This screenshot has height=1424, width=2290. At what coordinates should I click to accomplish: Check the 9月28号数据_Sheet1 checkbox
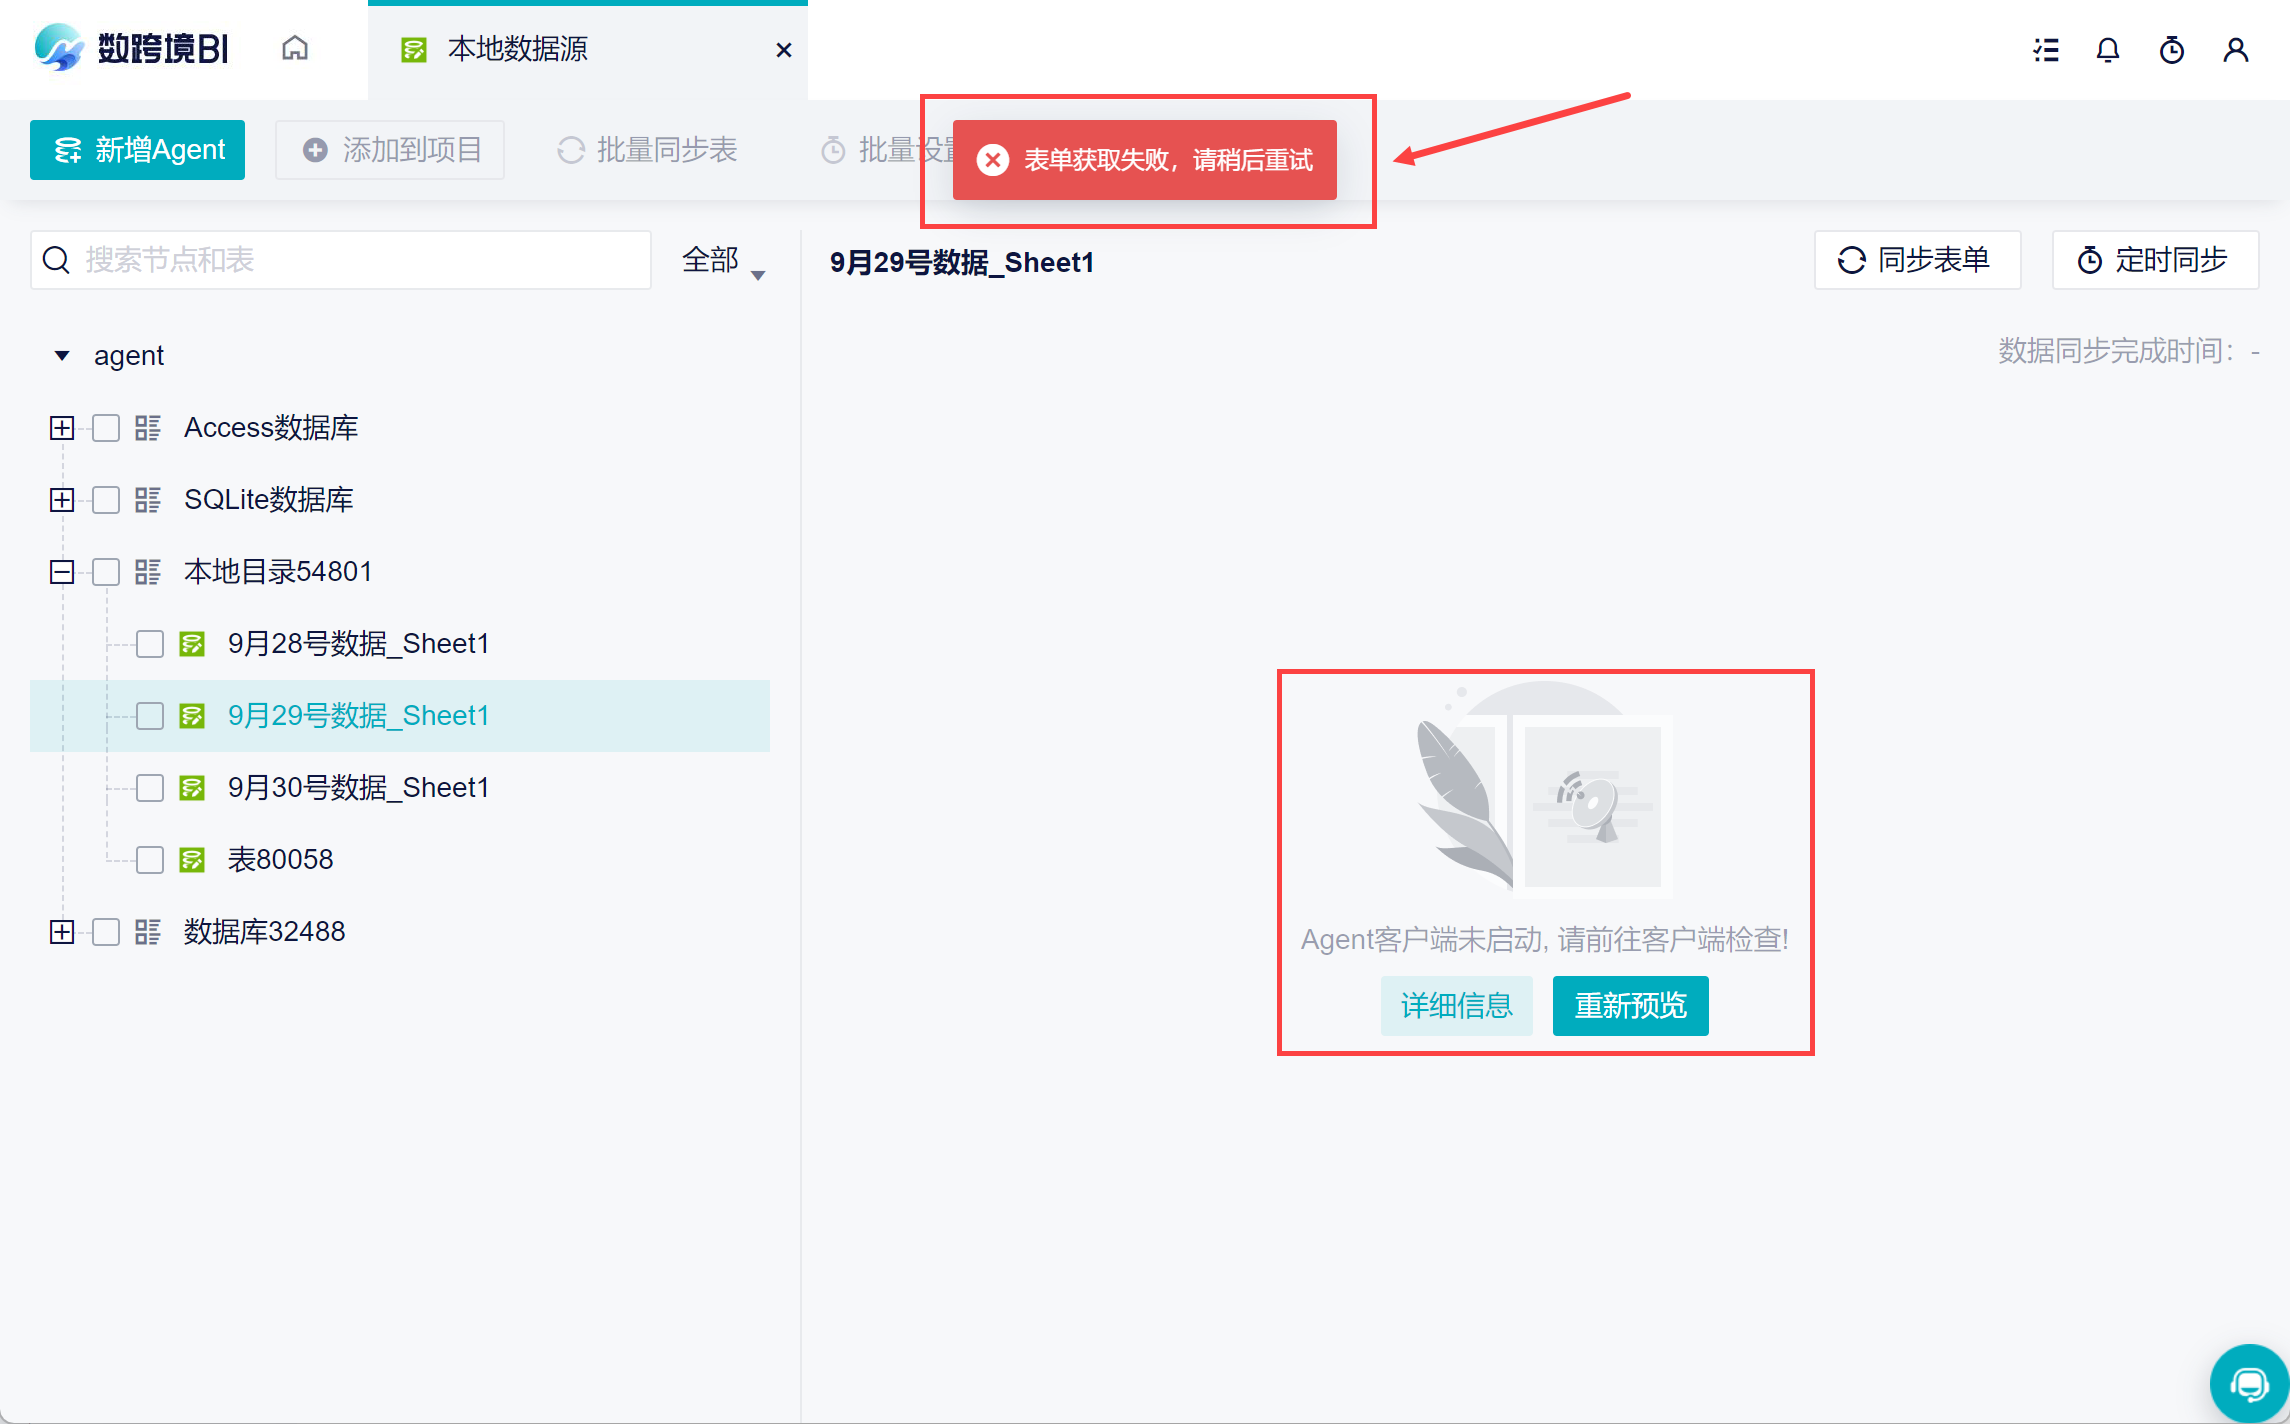coord(150,644)
